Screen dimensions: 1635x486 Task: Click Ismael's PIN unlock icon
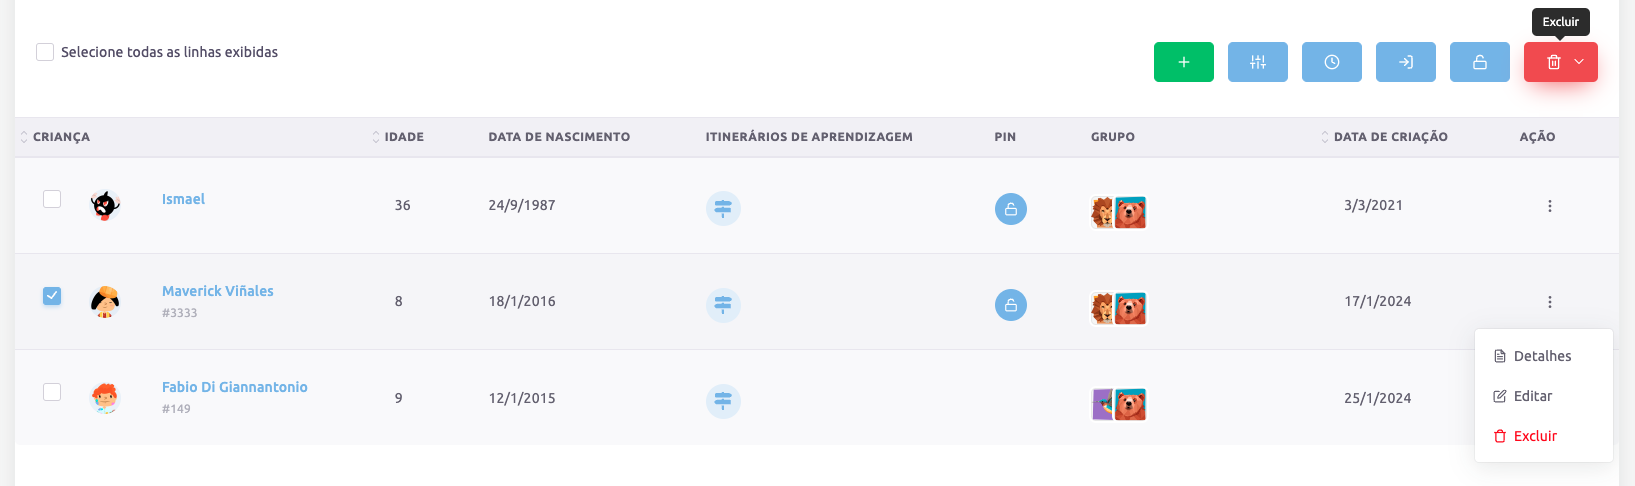click(1010, 209)
